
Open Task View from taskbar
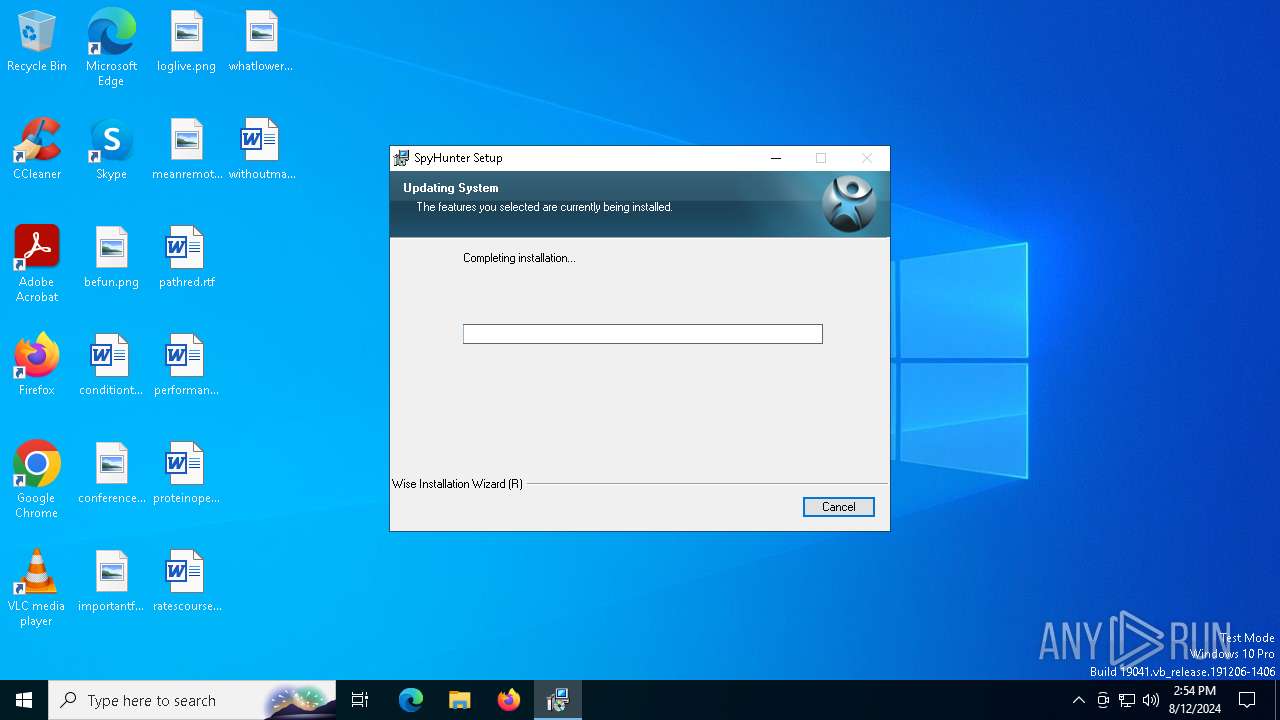pos(360,700)
